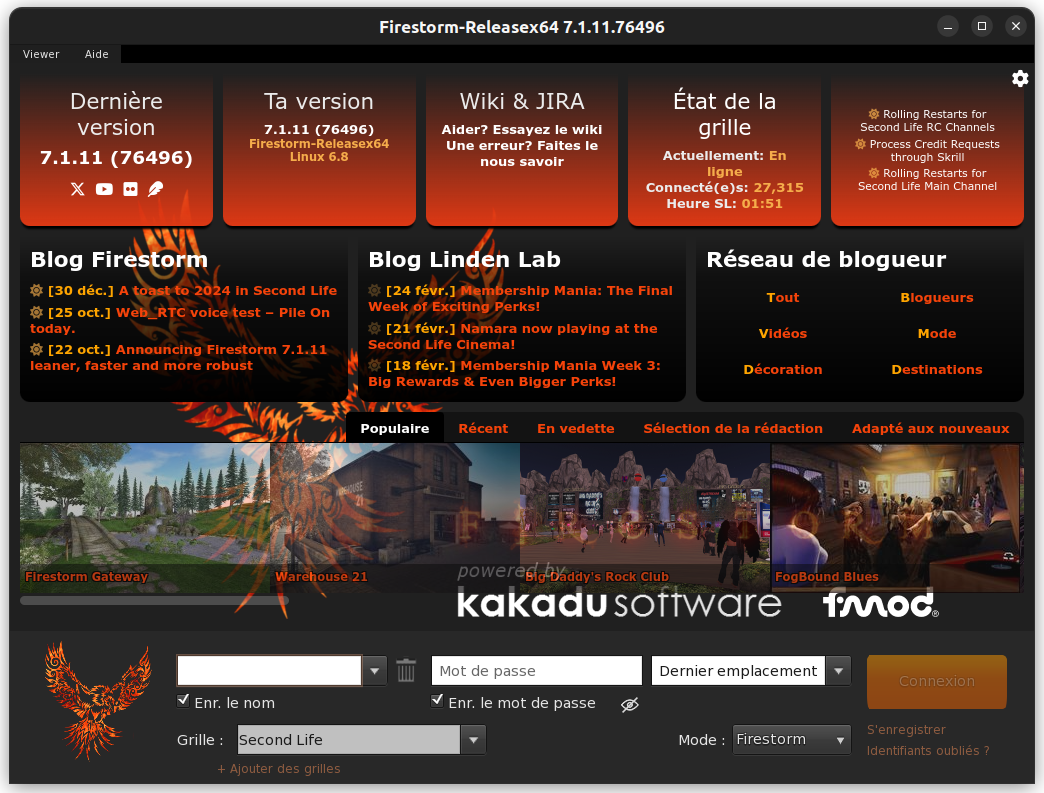Click the 'Connecté(e)s: 27,315' status text

pyautogui.click(x=724, y=188)
